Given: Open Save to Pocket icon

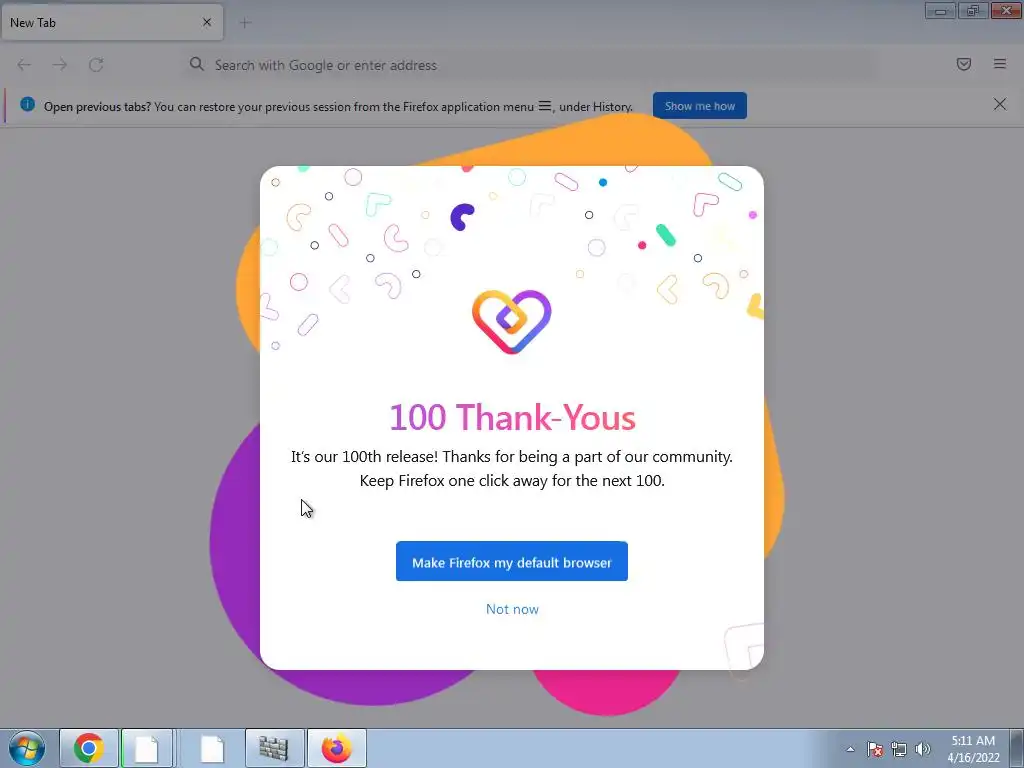Looking at the screenshot, I should pos(963,64).
